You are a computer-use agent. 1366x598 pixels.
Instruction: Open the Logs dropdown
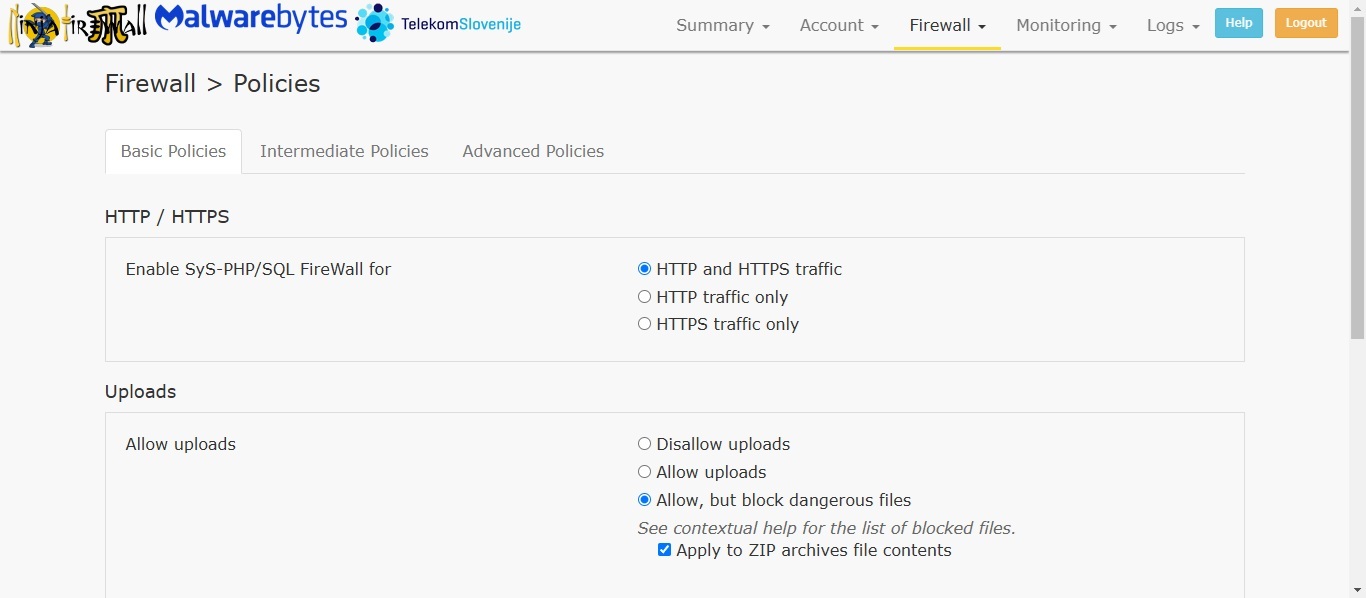[x=1172, y=26]
